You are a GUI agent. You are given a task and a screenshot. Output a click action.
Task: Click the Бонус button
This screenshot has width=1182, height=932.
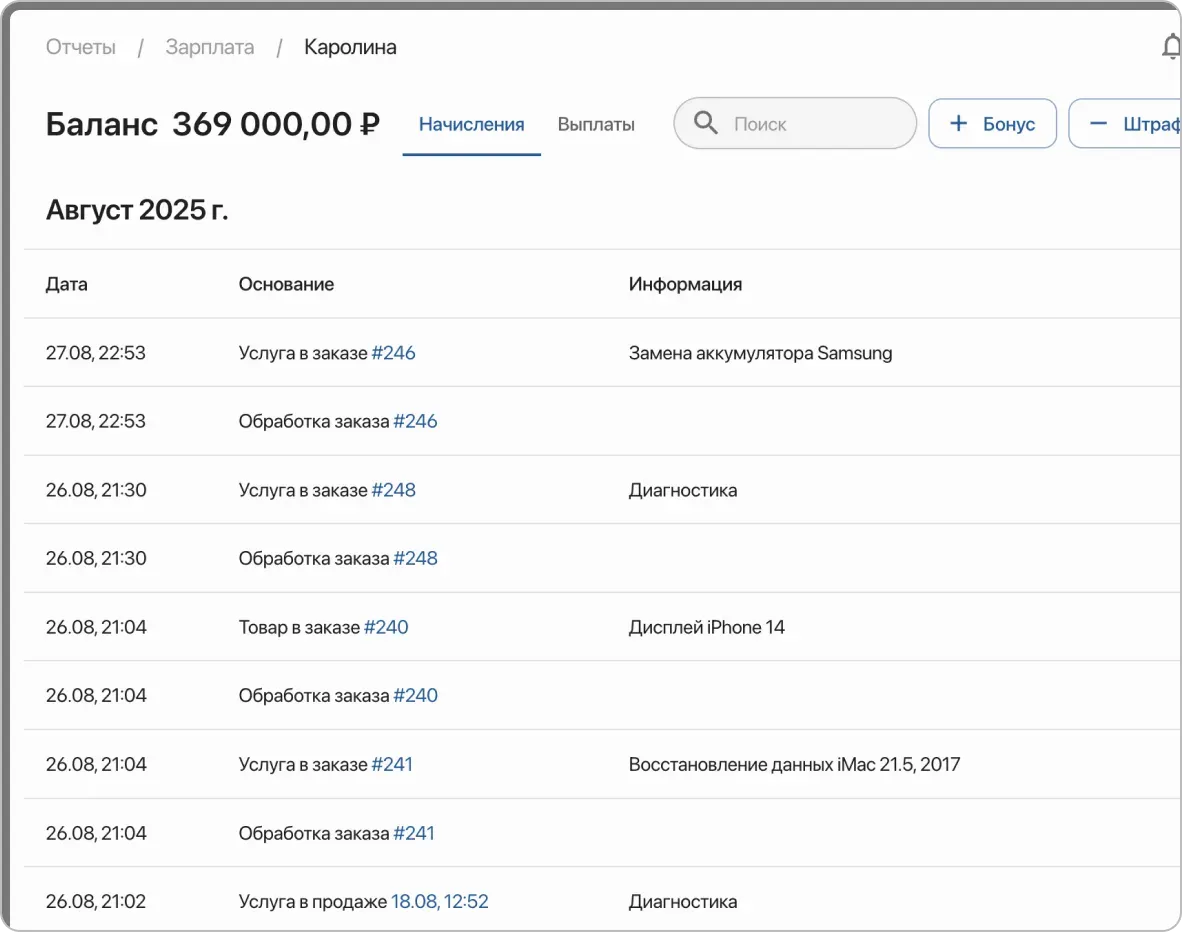[992, 123]
